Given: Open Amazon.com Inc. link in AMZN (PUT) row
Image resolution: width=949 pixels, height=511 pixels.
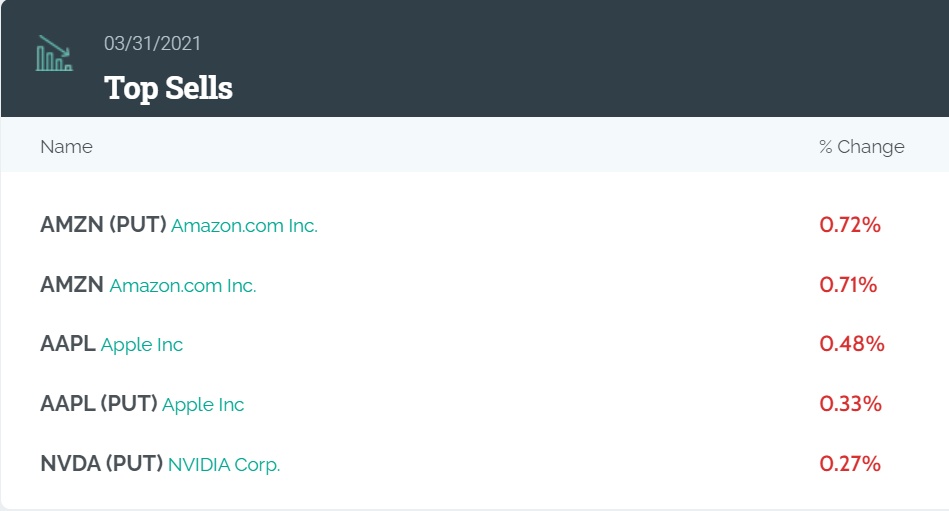Looking at the screenshot, I should tap(244, 226).
